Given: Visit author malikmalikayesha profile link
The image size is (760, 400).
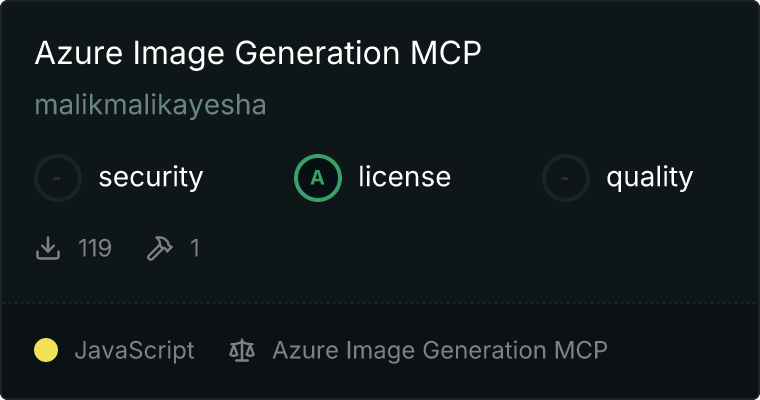Looking at the screenshot, I should tap(150, 105).
